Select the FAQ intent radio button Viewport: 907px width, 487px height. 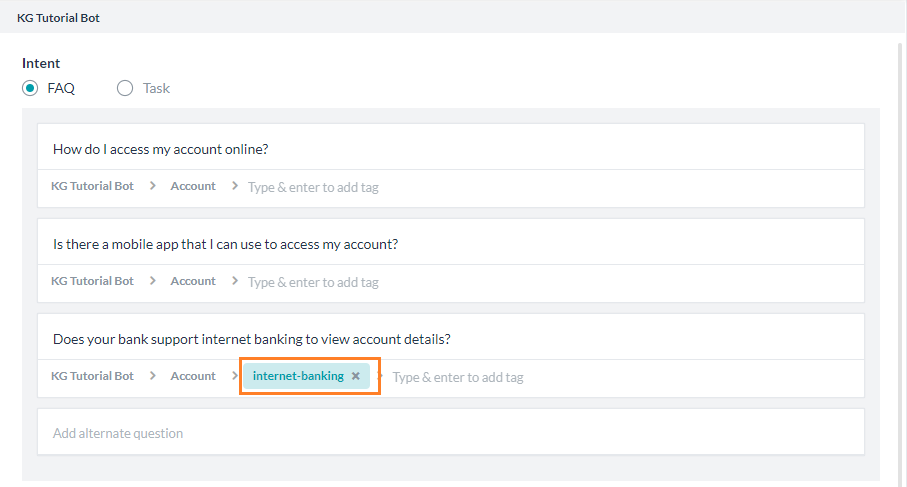30,88
